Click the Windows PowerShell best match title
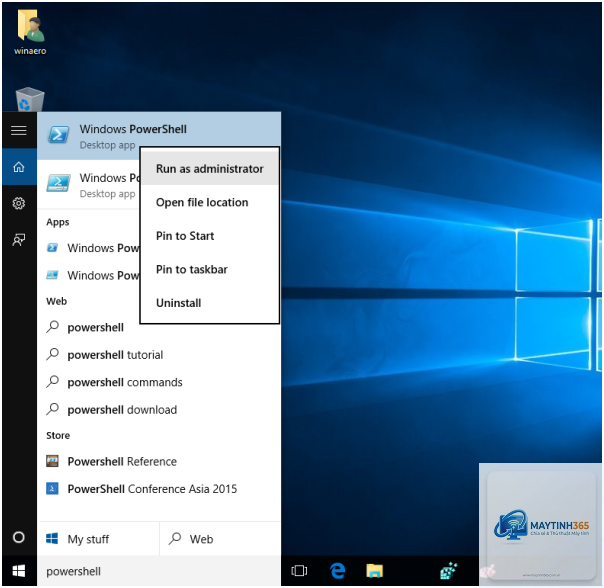Viewport: 604px width, 588px height. click(133, 129)
